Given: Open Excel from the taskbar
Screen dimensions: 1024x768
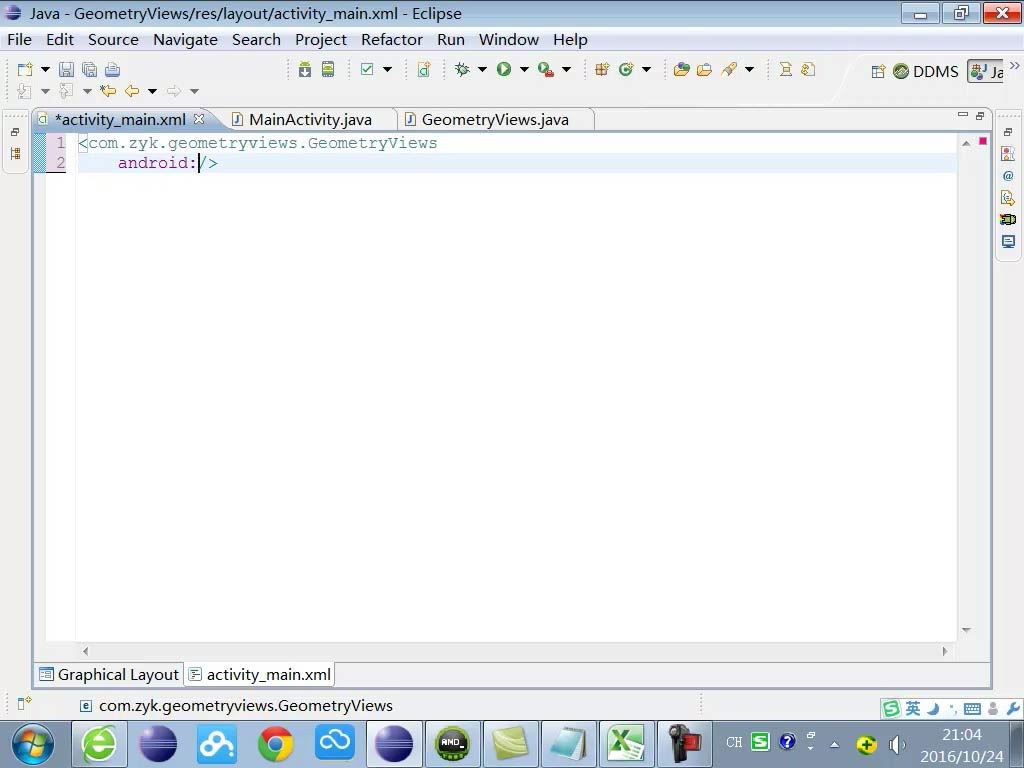Looking at the screenshot, I should pyautogui.click(x=627, y=744).
